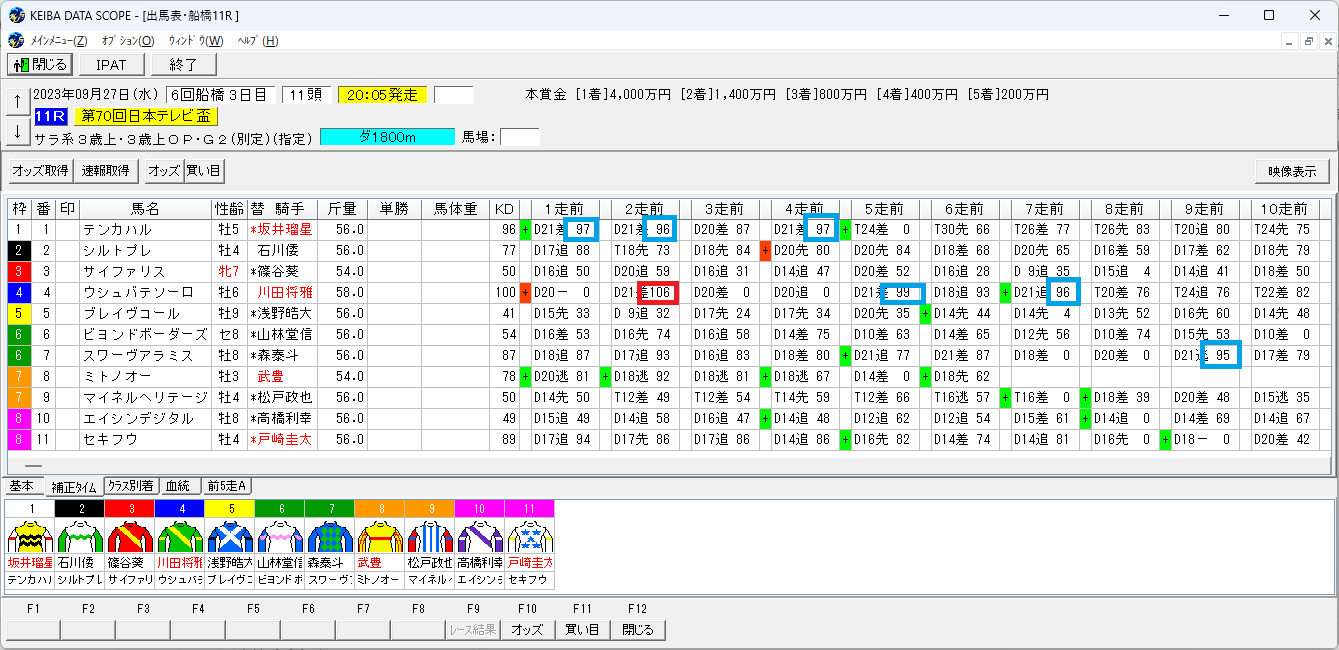Click jockey name 坂井瑠星 in table
This screenshot has width=1339, height=650.
(285, 230)
